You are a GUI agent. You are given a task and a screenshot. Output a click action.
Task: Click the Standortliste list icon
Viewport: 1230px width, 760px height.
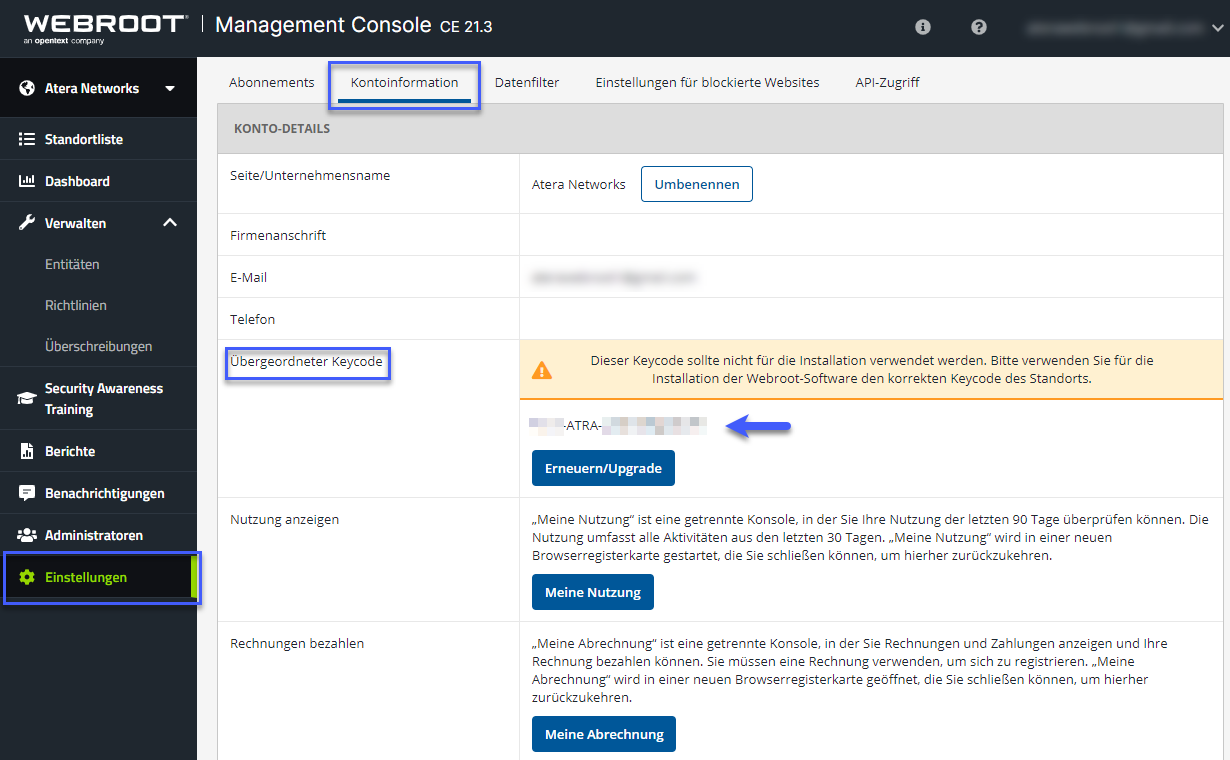click(27, 139)
